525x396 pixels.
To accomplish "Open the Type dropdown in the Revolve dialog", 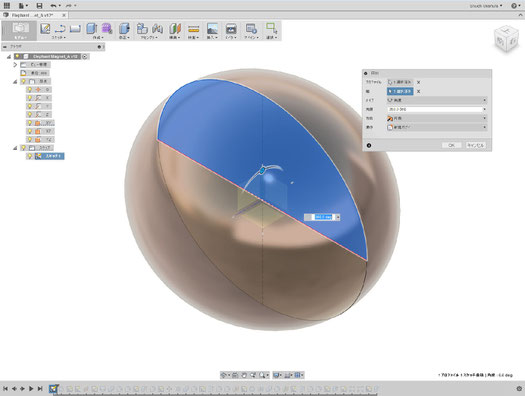I will coord(437,100).
